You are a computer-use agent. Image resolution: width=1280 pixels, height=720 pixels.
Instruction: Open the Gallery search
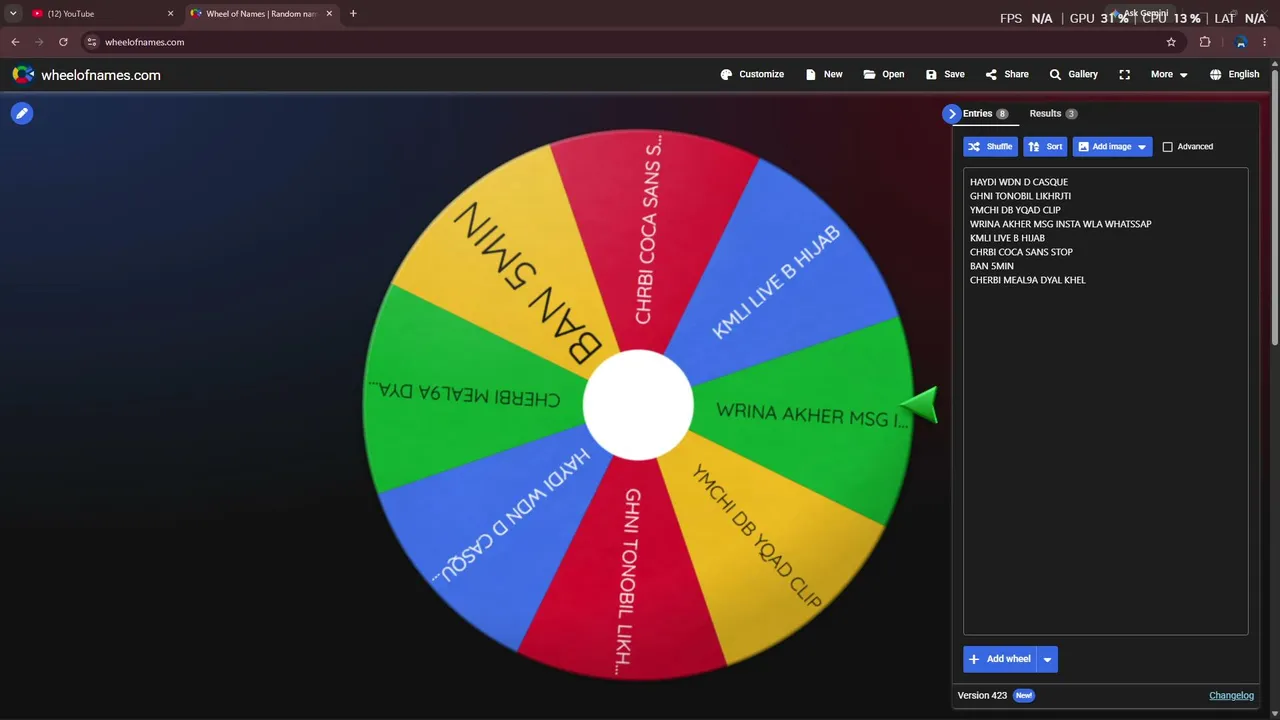(1073, 74)
